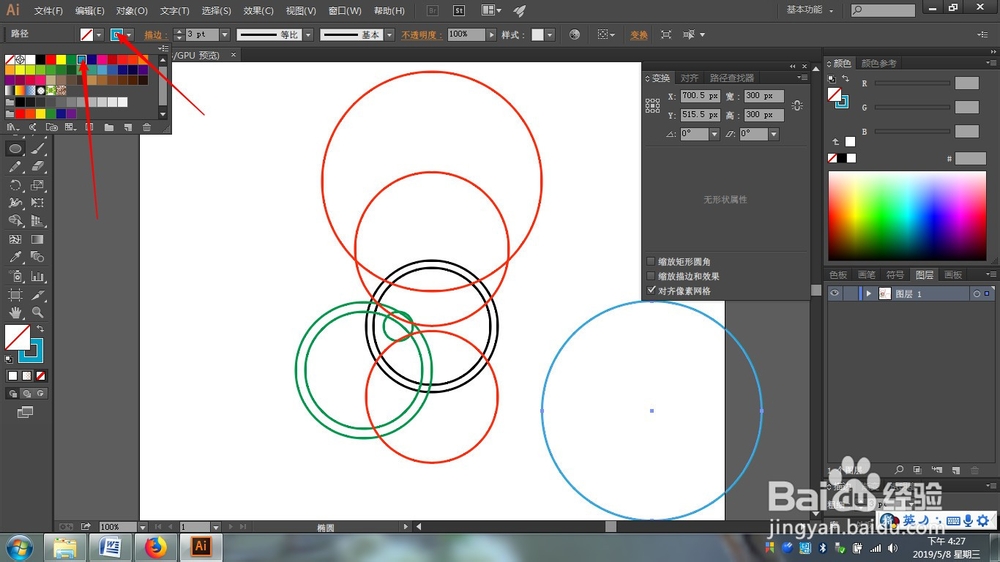Viewport: 1000px width, 562px height.
Task: Click the reference point locator grid
Action: 652,106
